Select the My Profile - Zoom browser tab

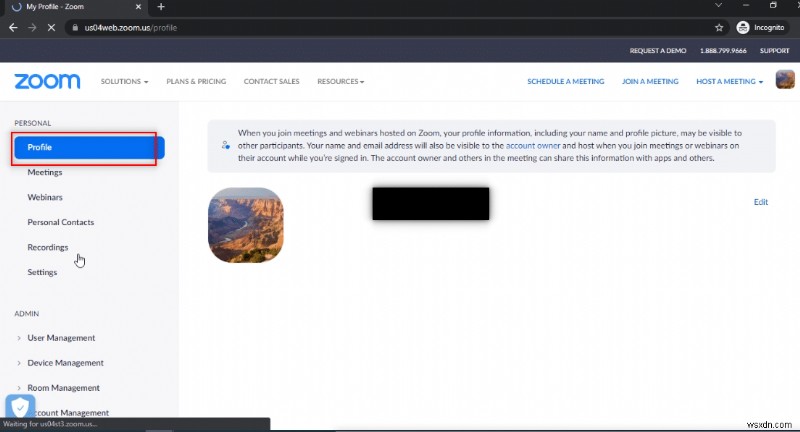tap(77, 7)
